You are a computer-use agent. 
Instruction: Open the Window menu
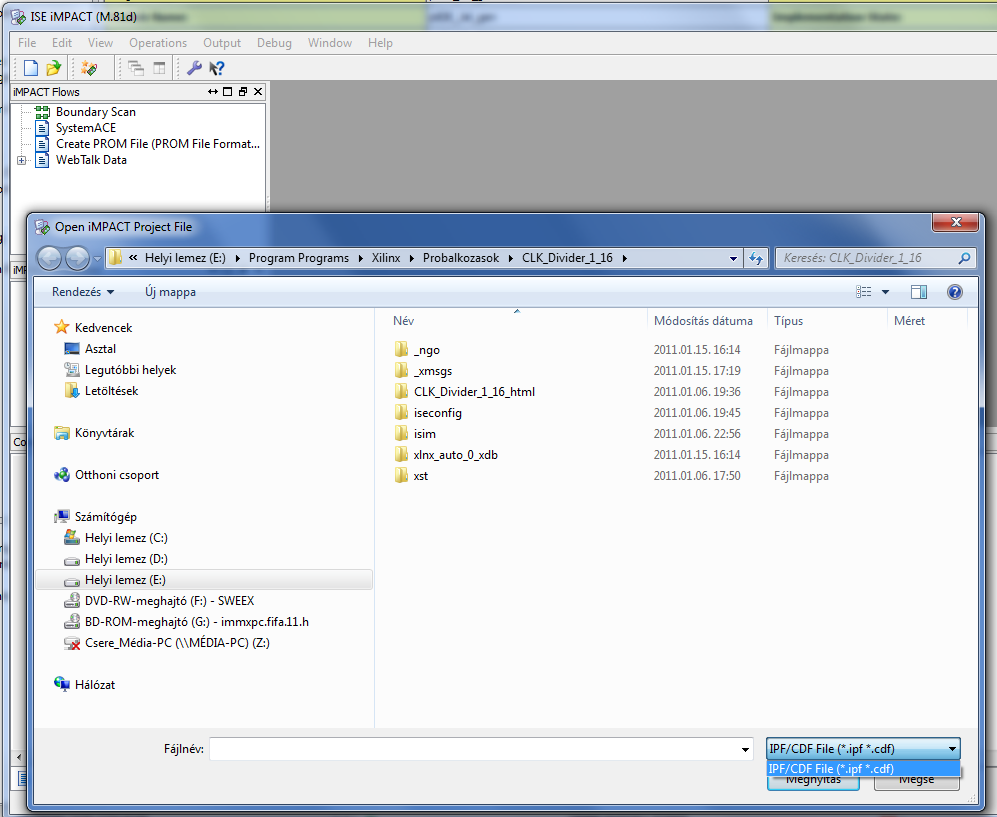[x=329, y=43]
